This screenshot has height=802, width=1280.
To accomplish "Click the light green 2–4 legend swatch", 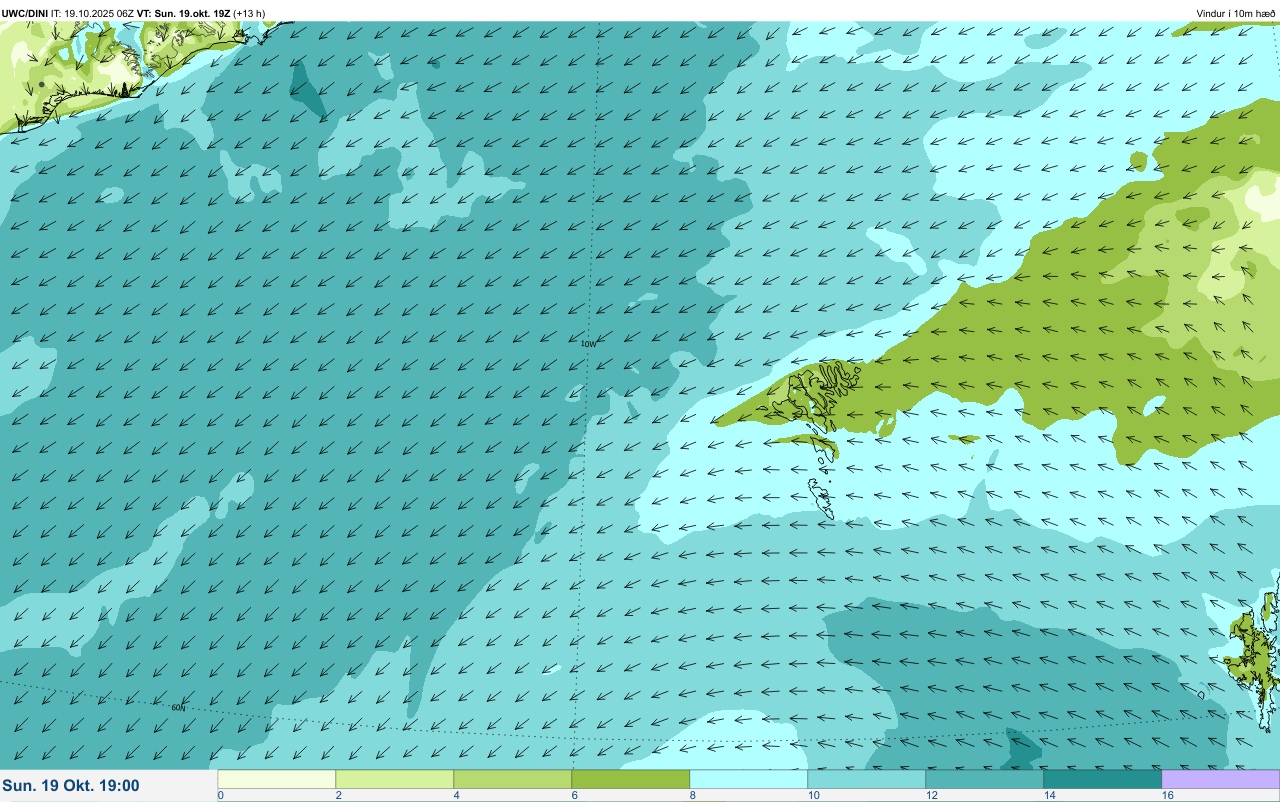I will click(395, 779).
